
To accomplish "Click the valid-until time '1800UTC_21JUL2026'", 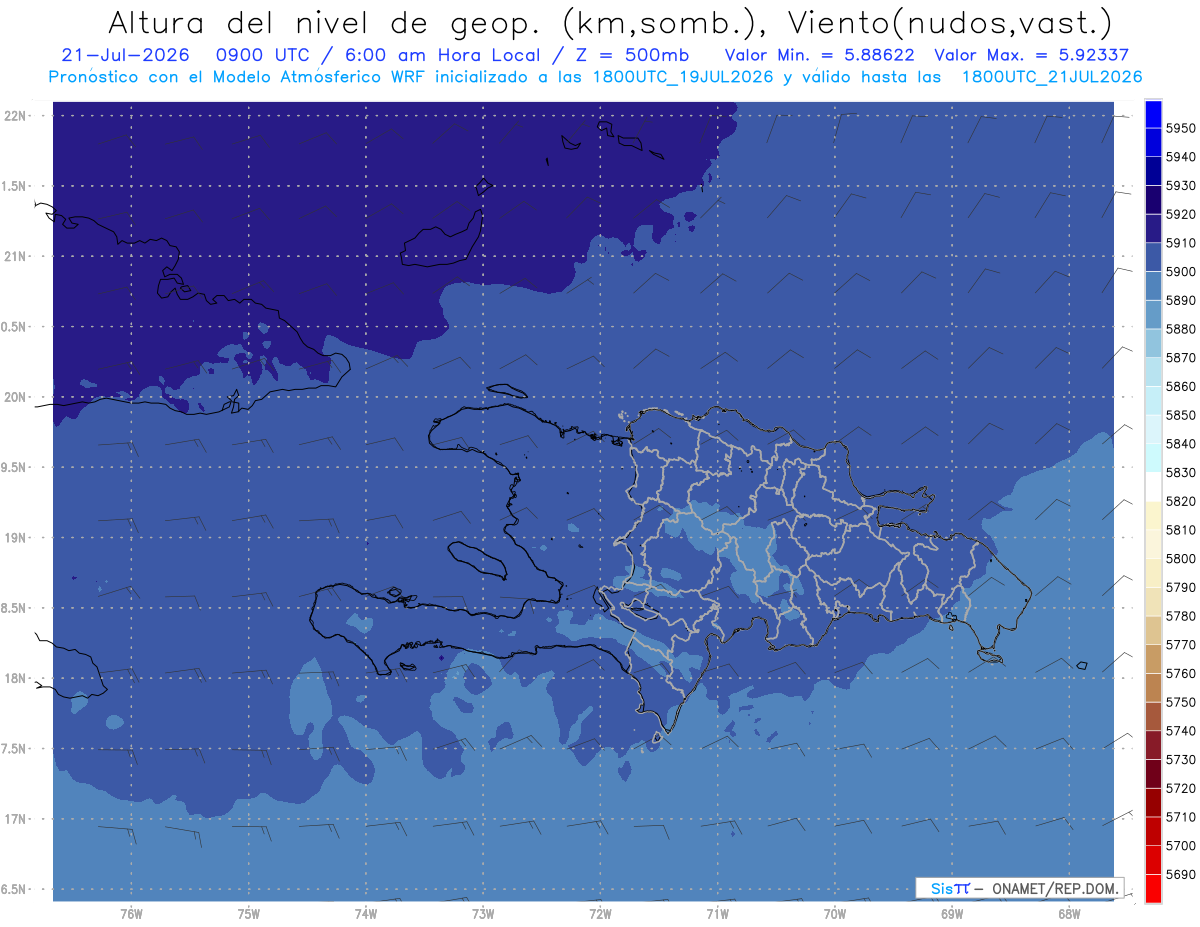I will click(x=1052, y=76).
